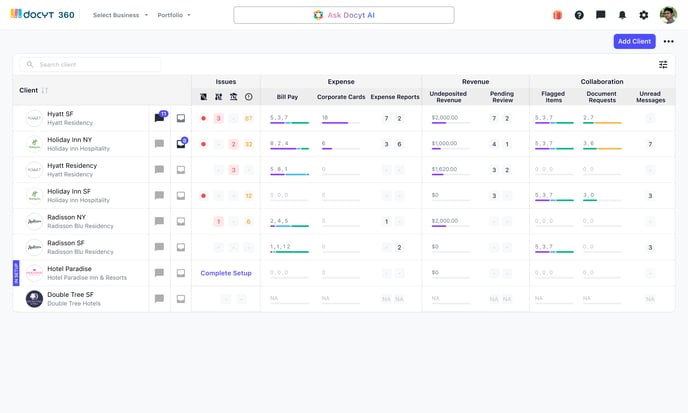Viewport: 688px width, 413px height.
Task: Focus the Search client field
Action: pyautogui.click(x=90, y=65)
